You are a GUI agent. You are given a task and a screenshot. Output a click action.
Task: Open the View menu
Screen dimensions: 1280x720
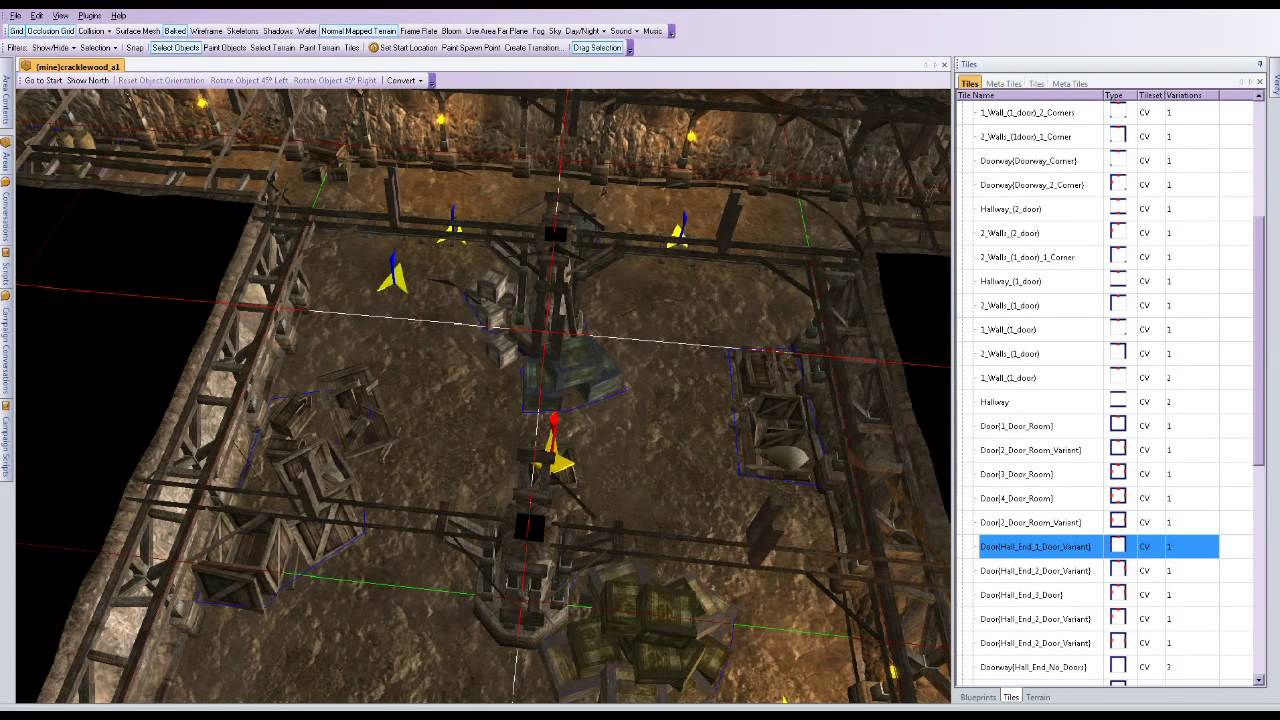click(60, 16)
